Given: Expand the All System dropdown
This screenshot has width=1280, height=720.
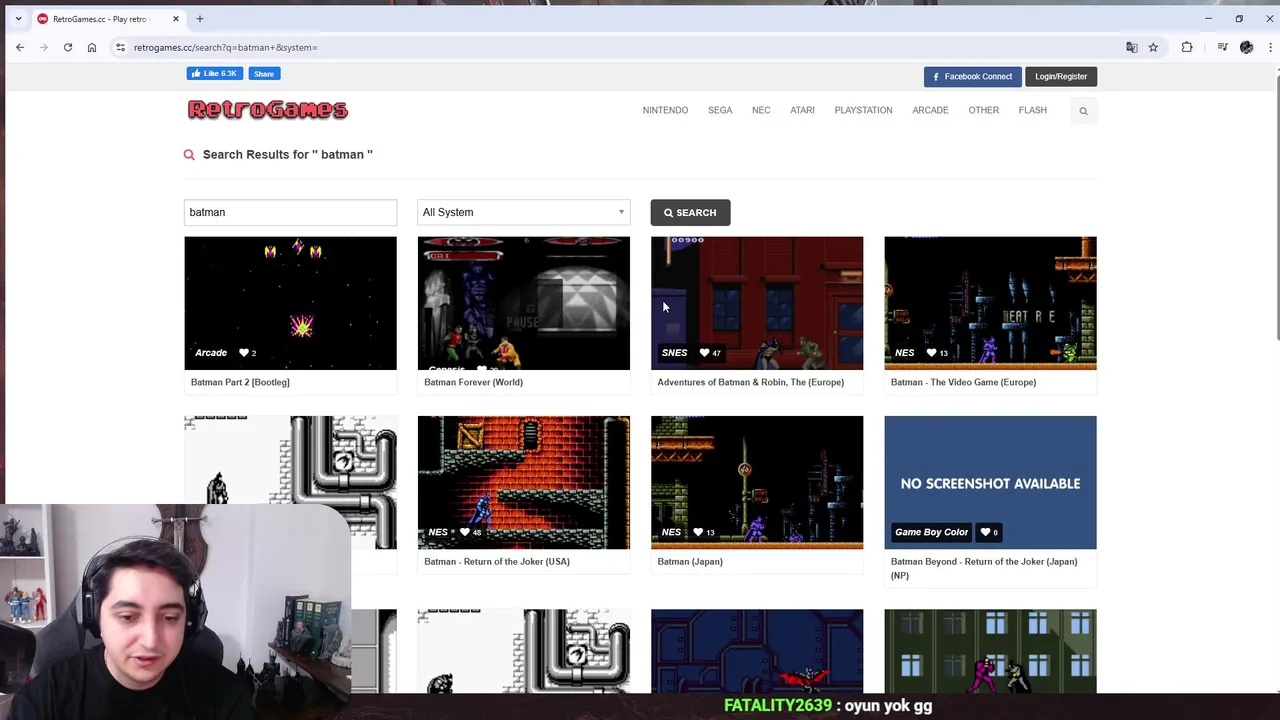Looking at the screenshot, I should (524, 212).
